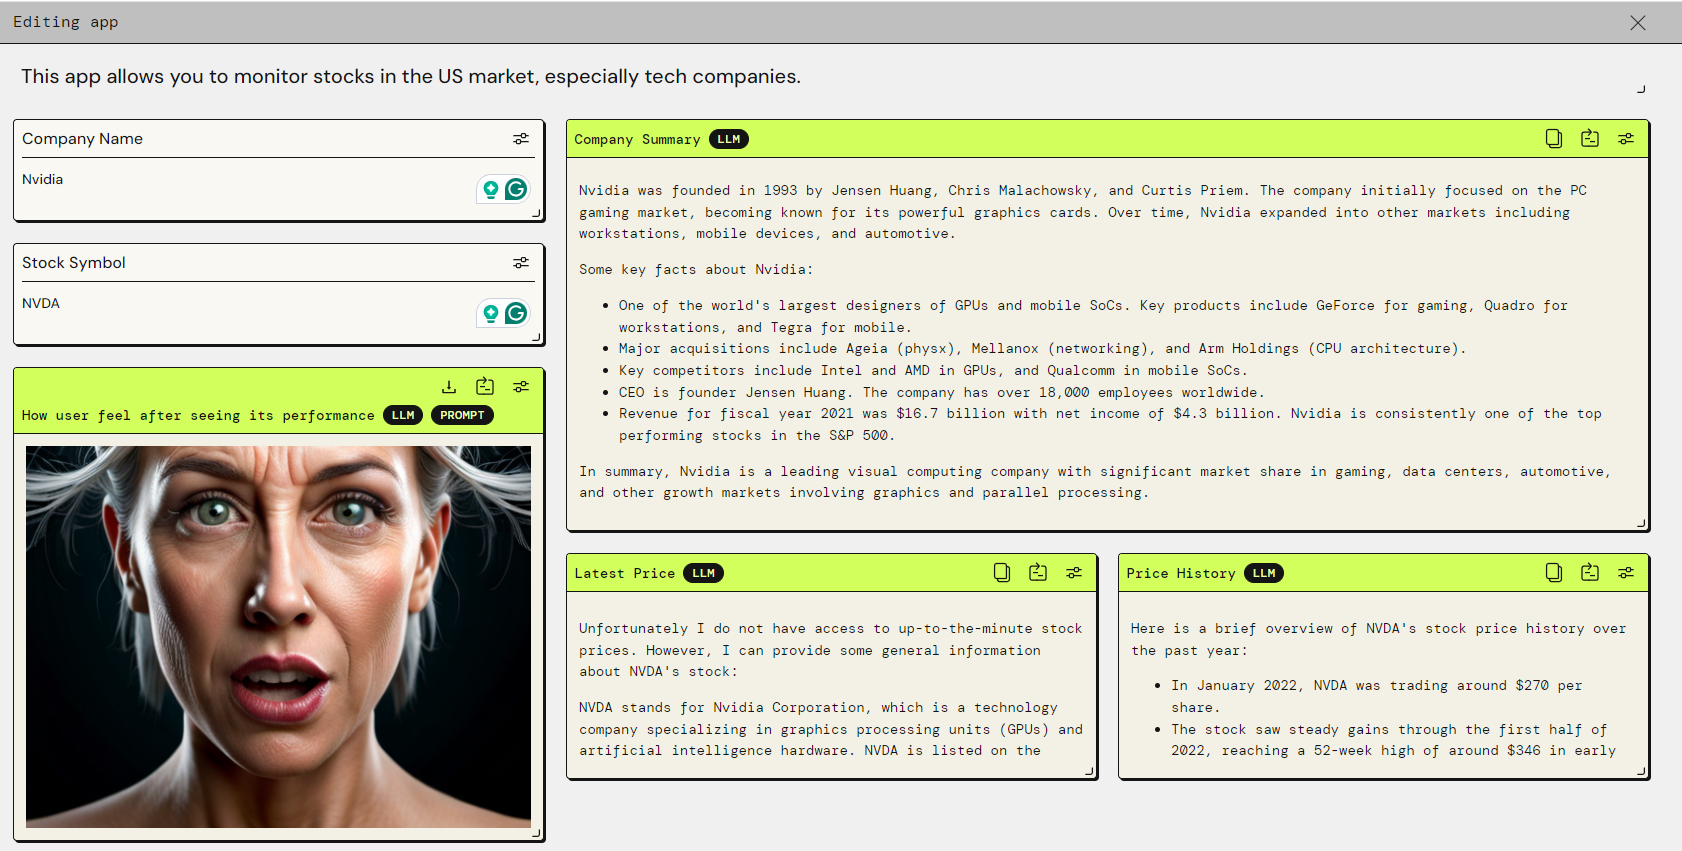Click the bullet about key competitors Intel and AMD
Image resolution: width=1682 pixels, height=851 pixels.
pos(932,370)
